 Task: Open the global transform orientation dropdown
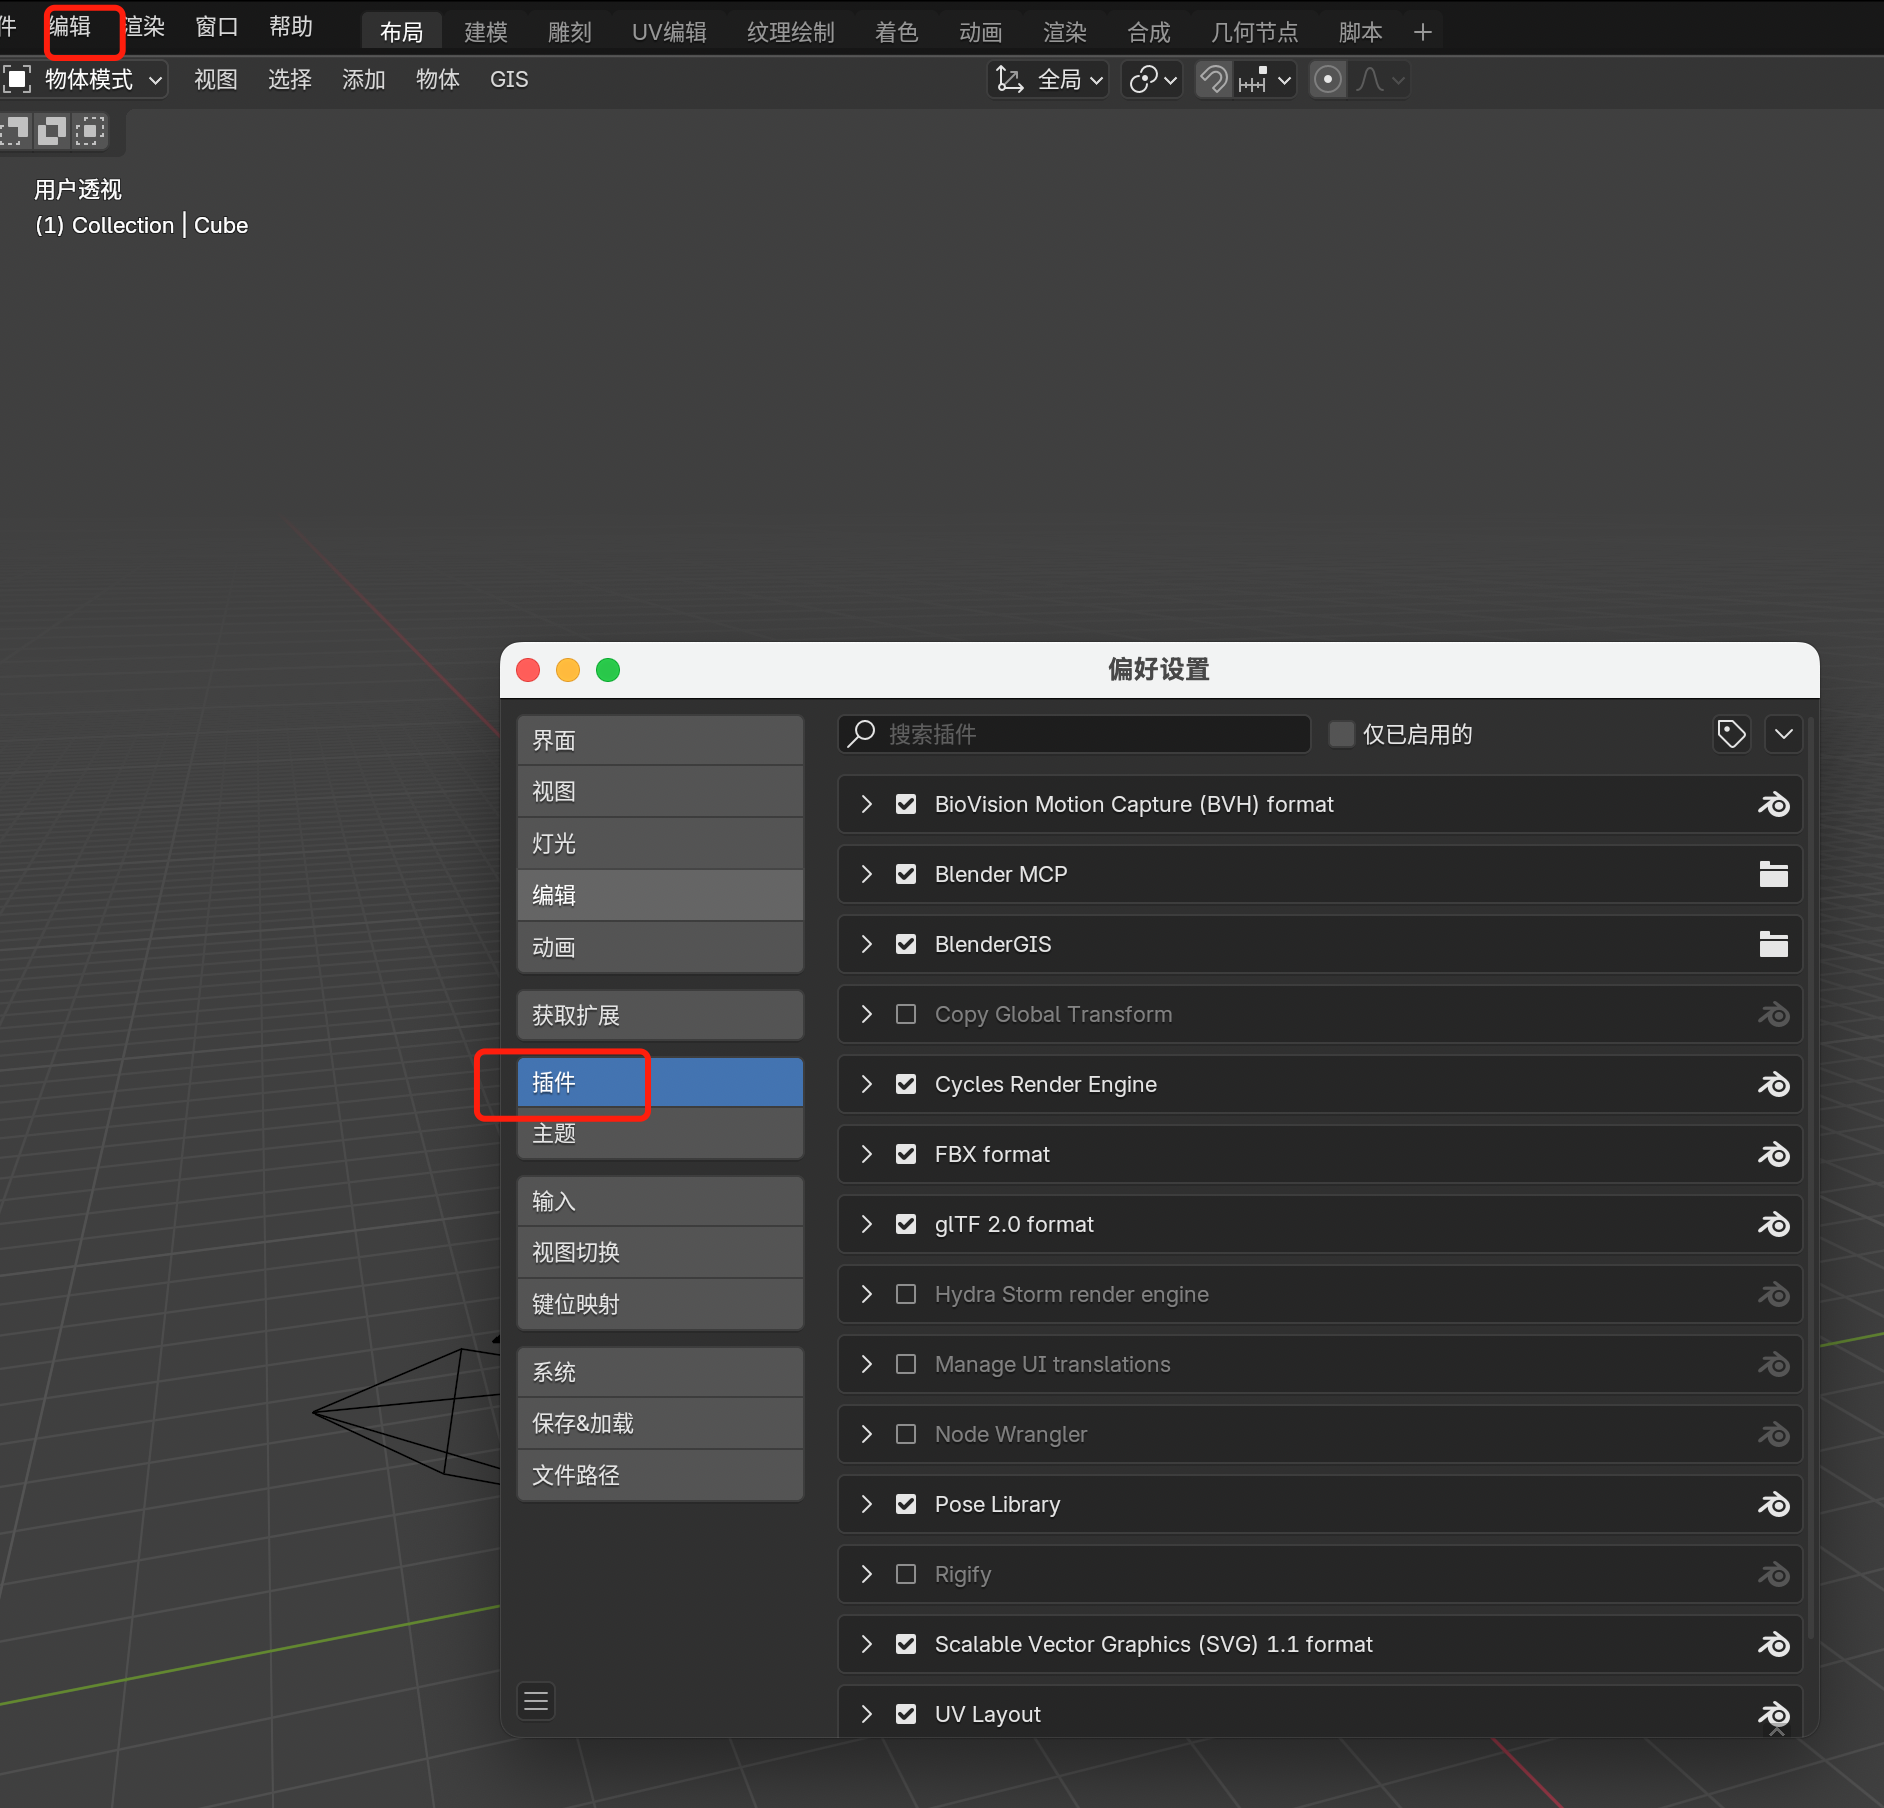click(1048, 79)
